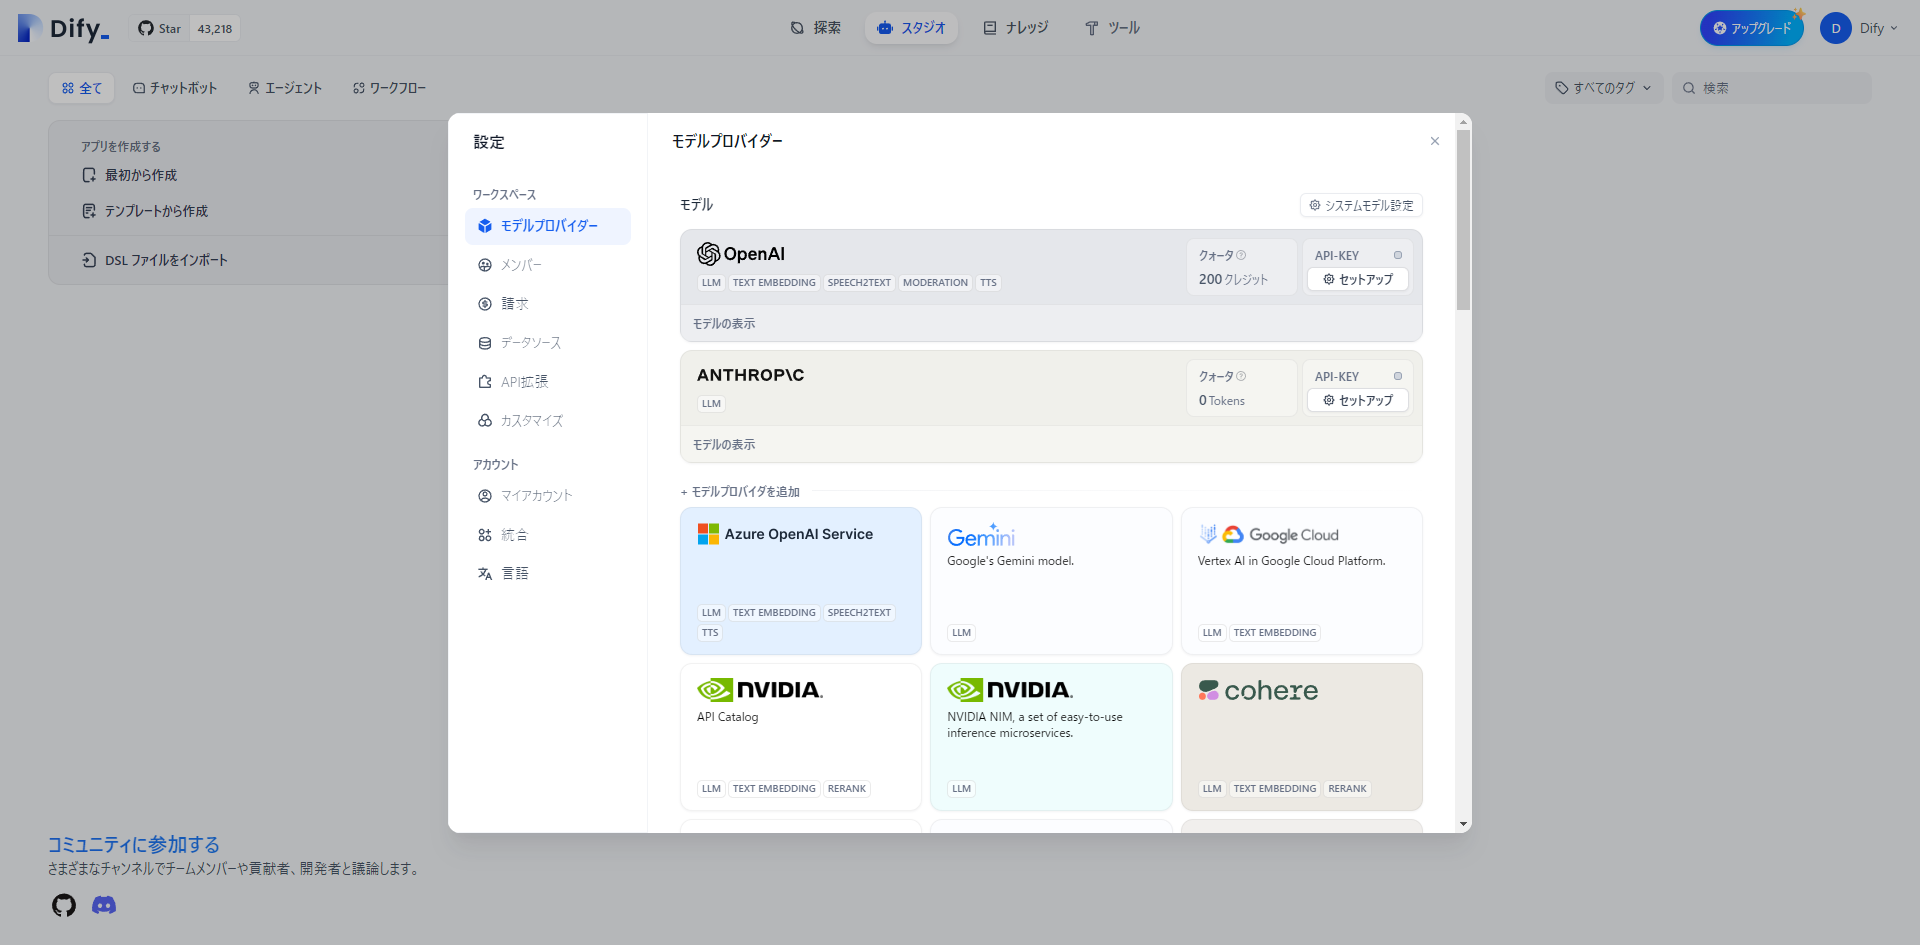Add NVIDIA NIM provider card

point(1051,737)
